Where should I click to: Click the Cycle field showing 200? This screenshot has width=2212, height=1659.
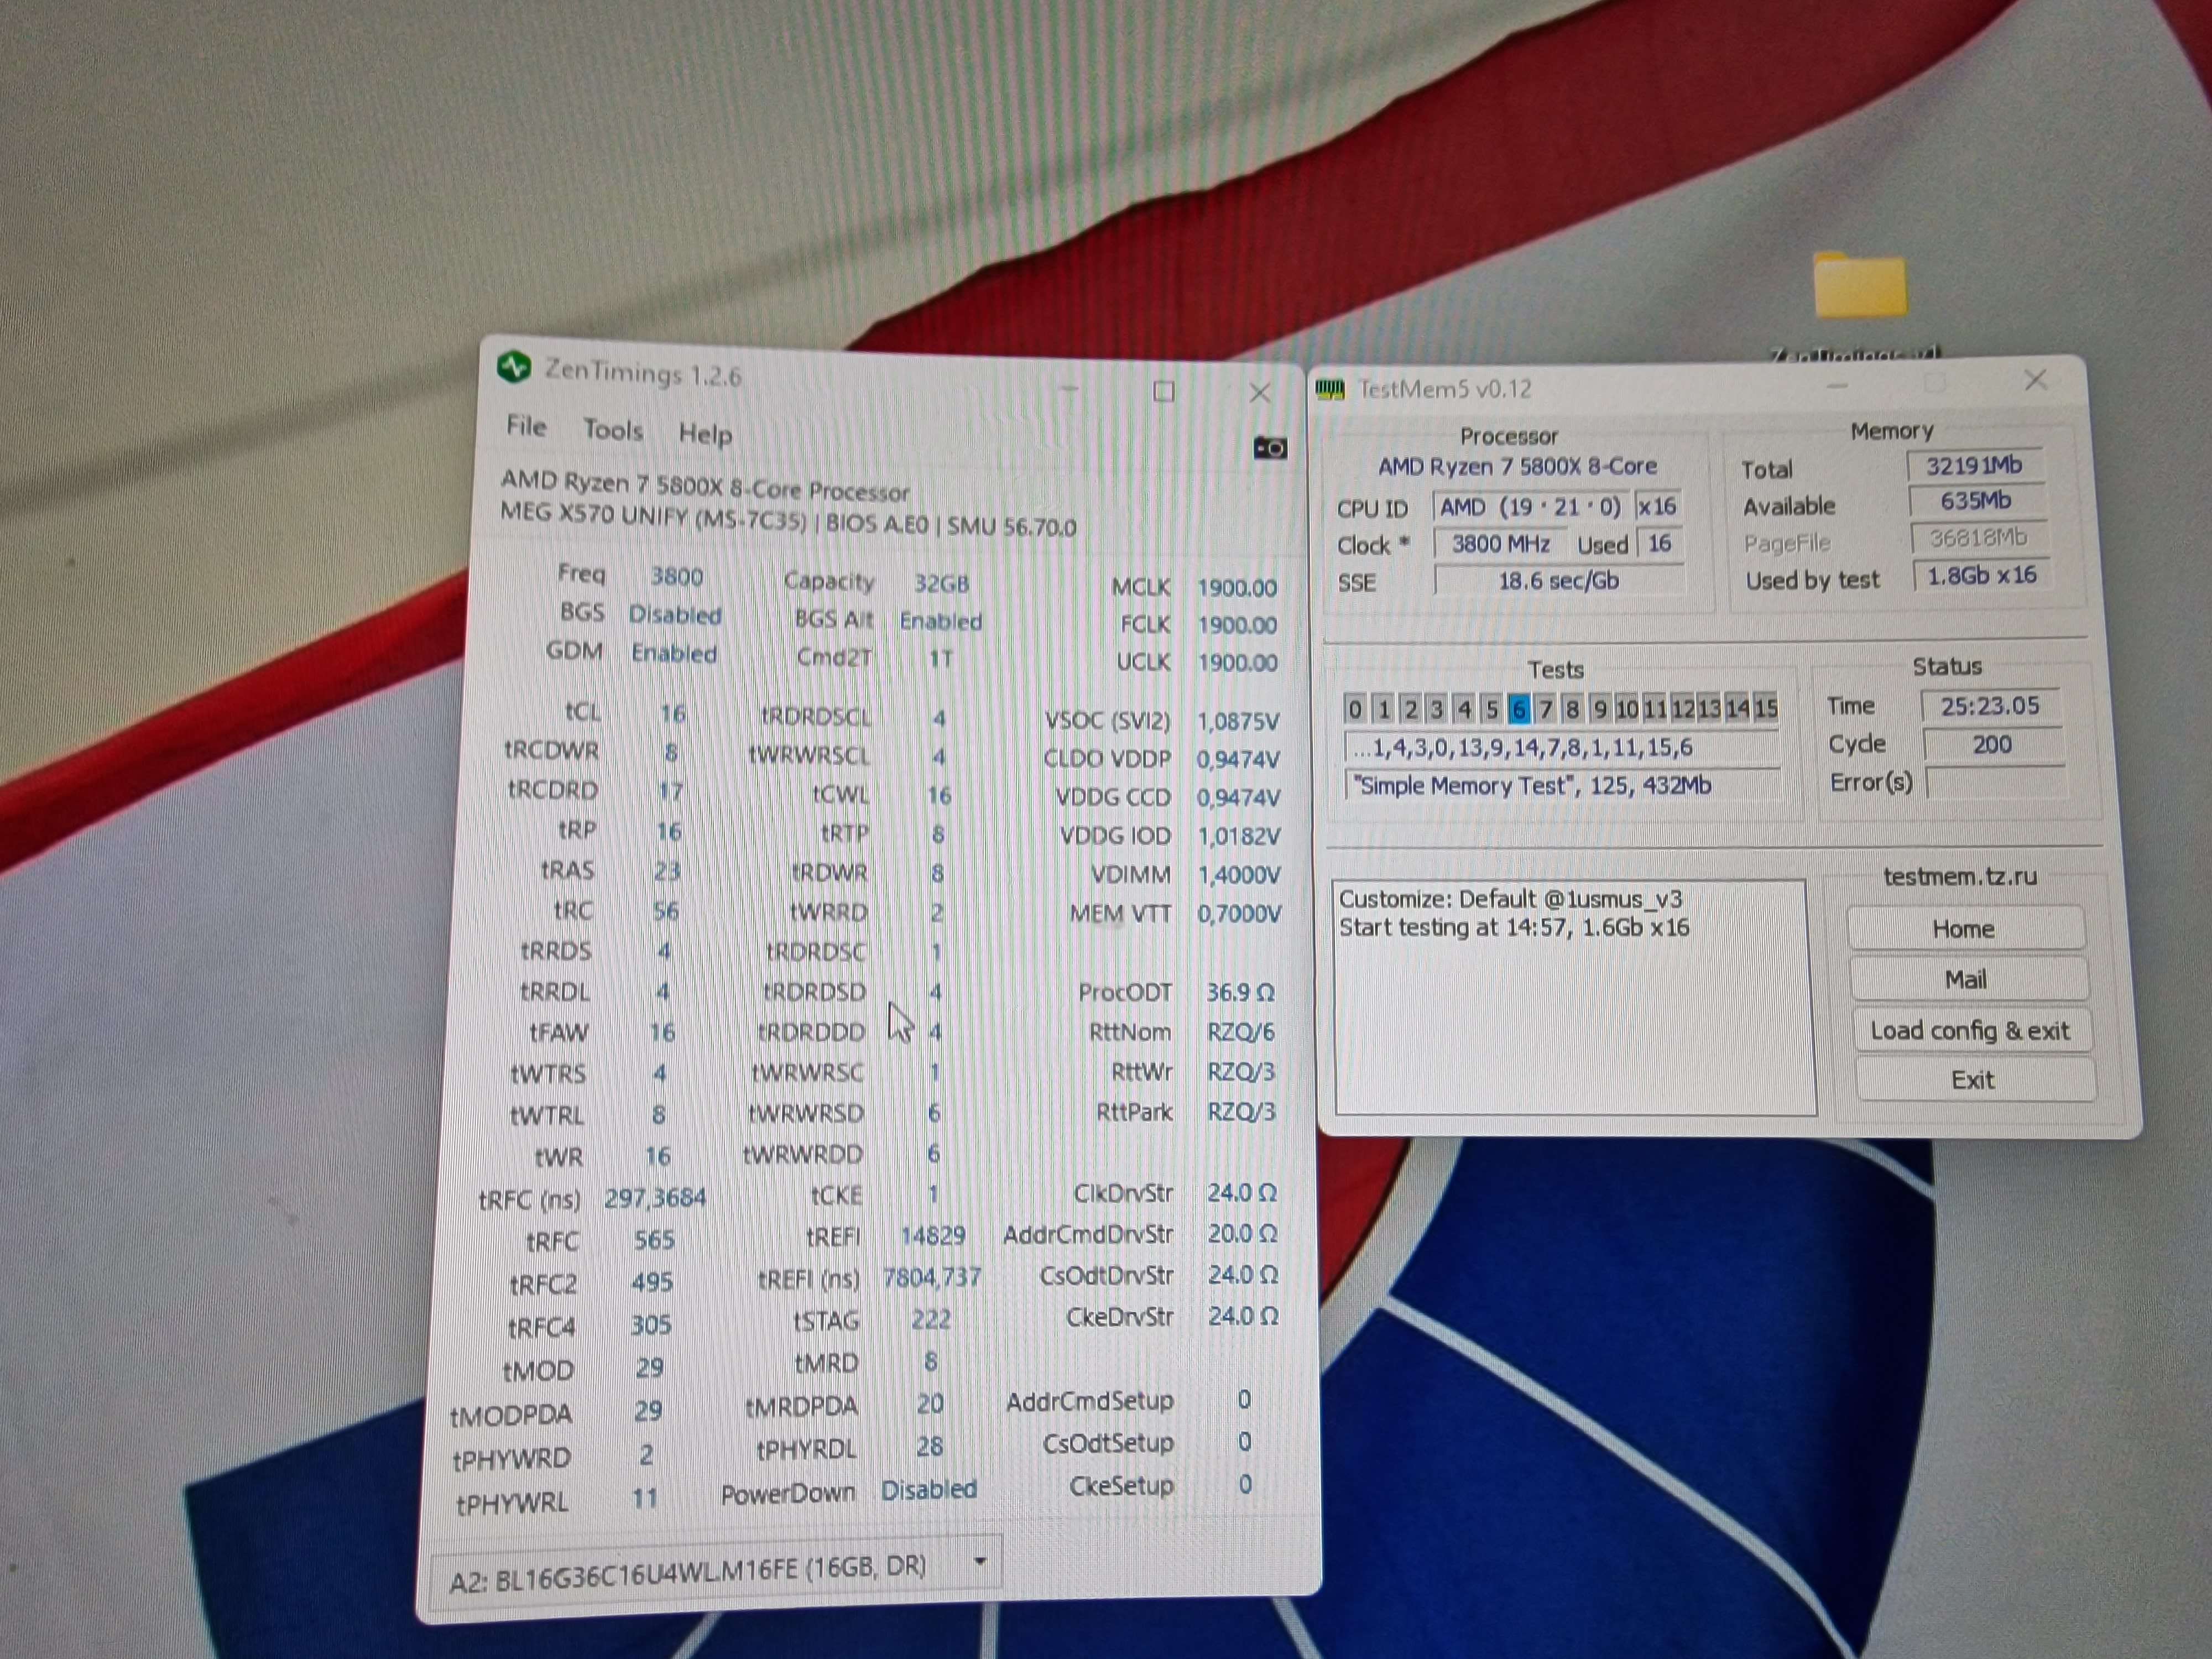click(1992, 744)
